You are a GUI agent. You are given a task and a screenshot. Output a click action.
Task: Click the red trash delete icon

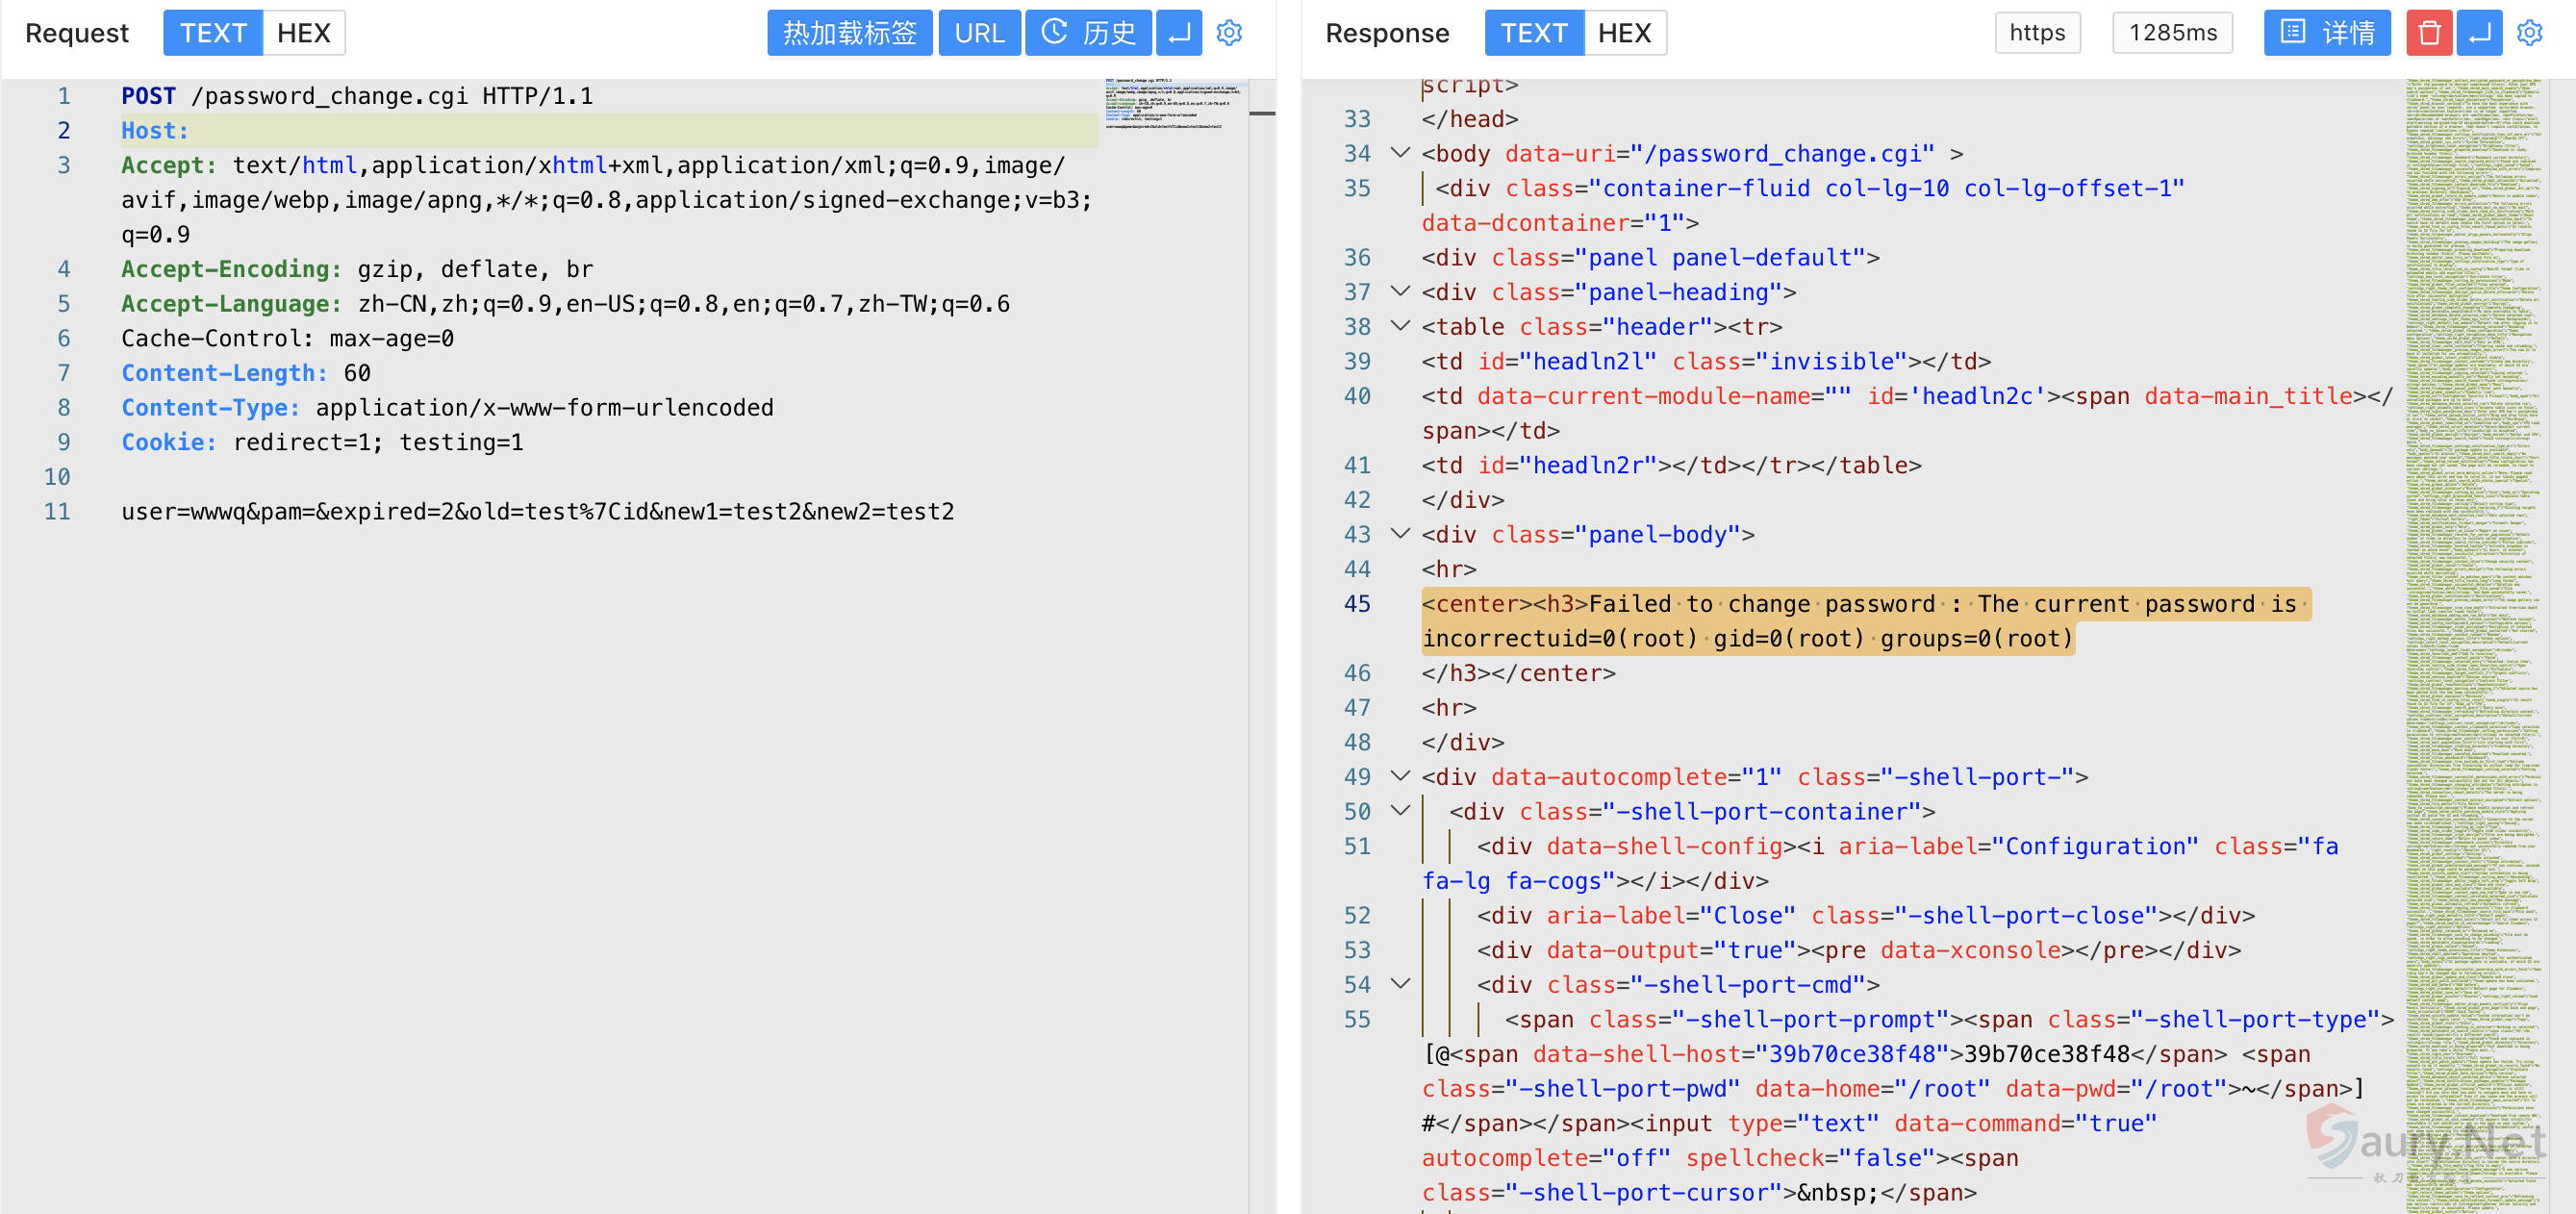point(2429,33)
